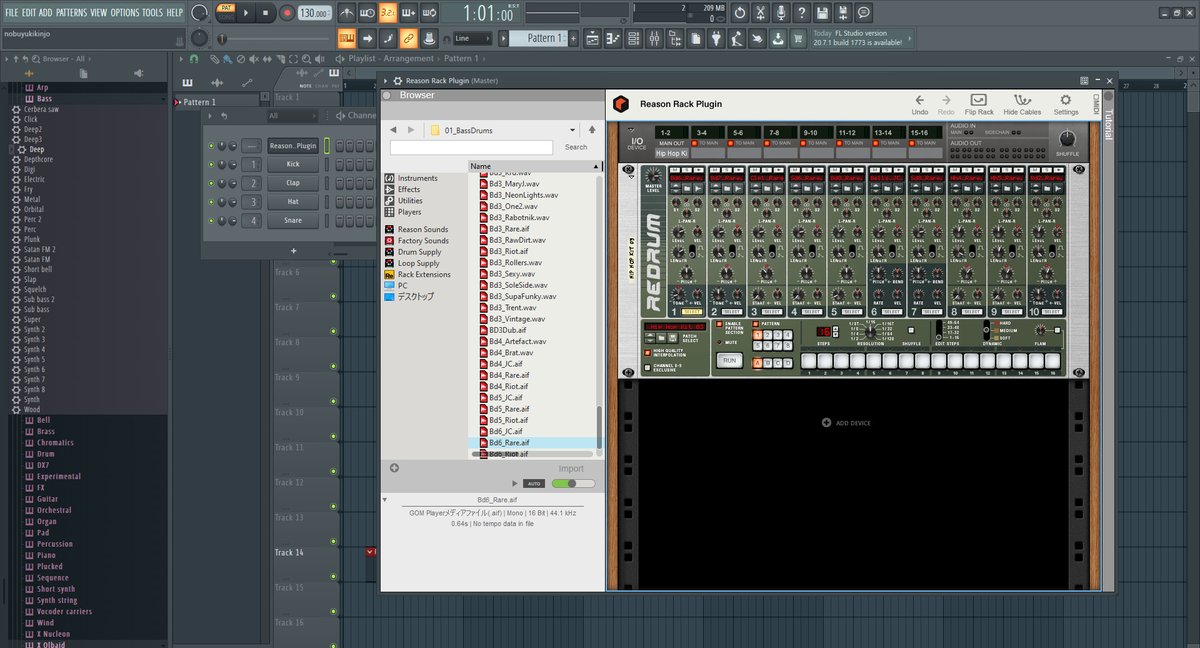
Task: Click the stop button in the transport bar
Action: (267, 13)
